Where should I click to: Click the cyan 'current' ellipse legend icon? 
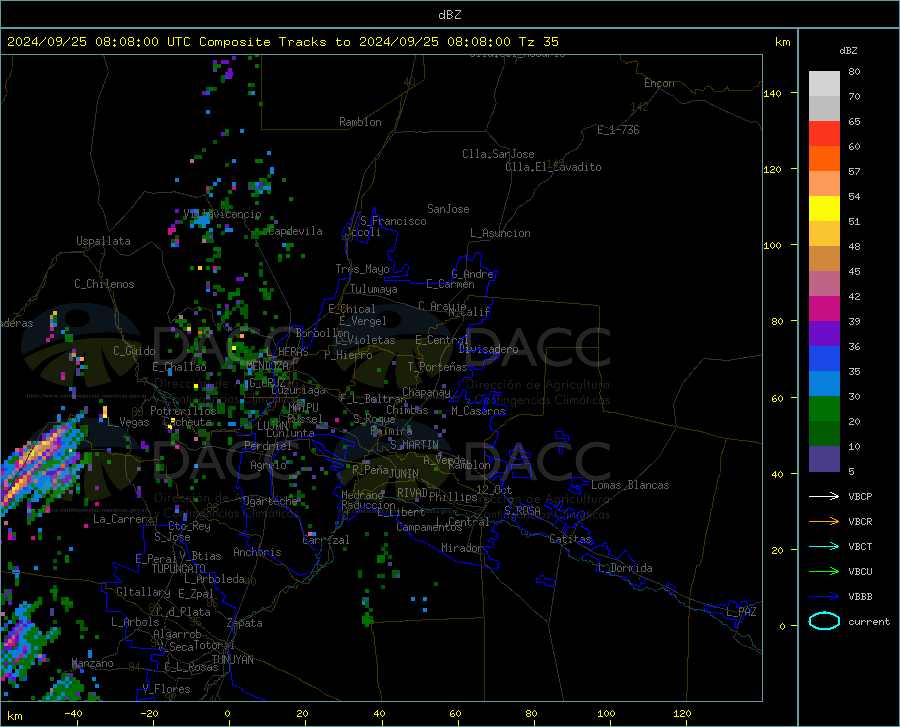pos(824,621)
